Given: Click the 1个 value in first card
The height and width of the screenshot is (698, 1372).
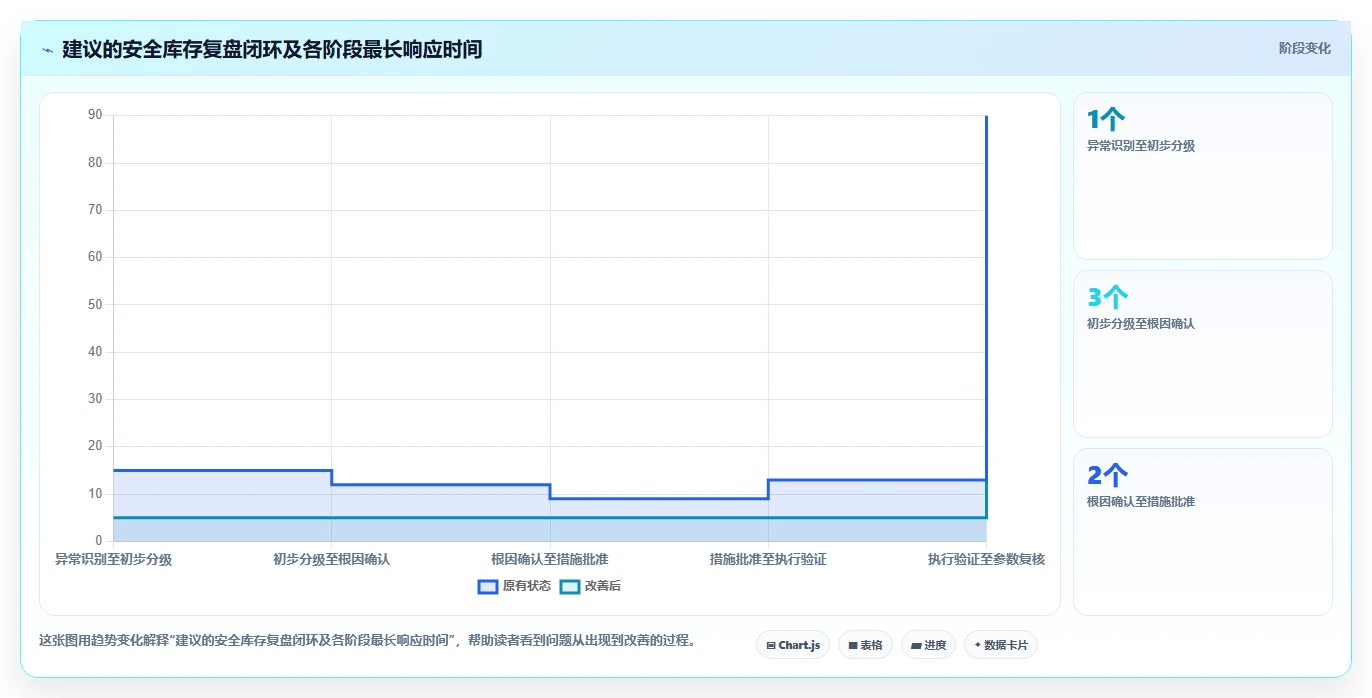Looking at the screenshot, I should 1106,120.
